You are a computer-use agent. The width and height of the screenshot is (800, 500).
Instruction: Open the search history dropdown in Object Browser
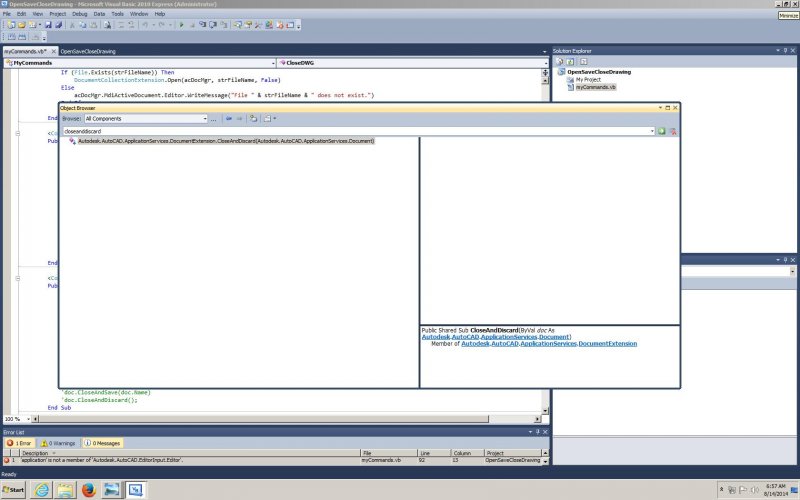[652, 131]
